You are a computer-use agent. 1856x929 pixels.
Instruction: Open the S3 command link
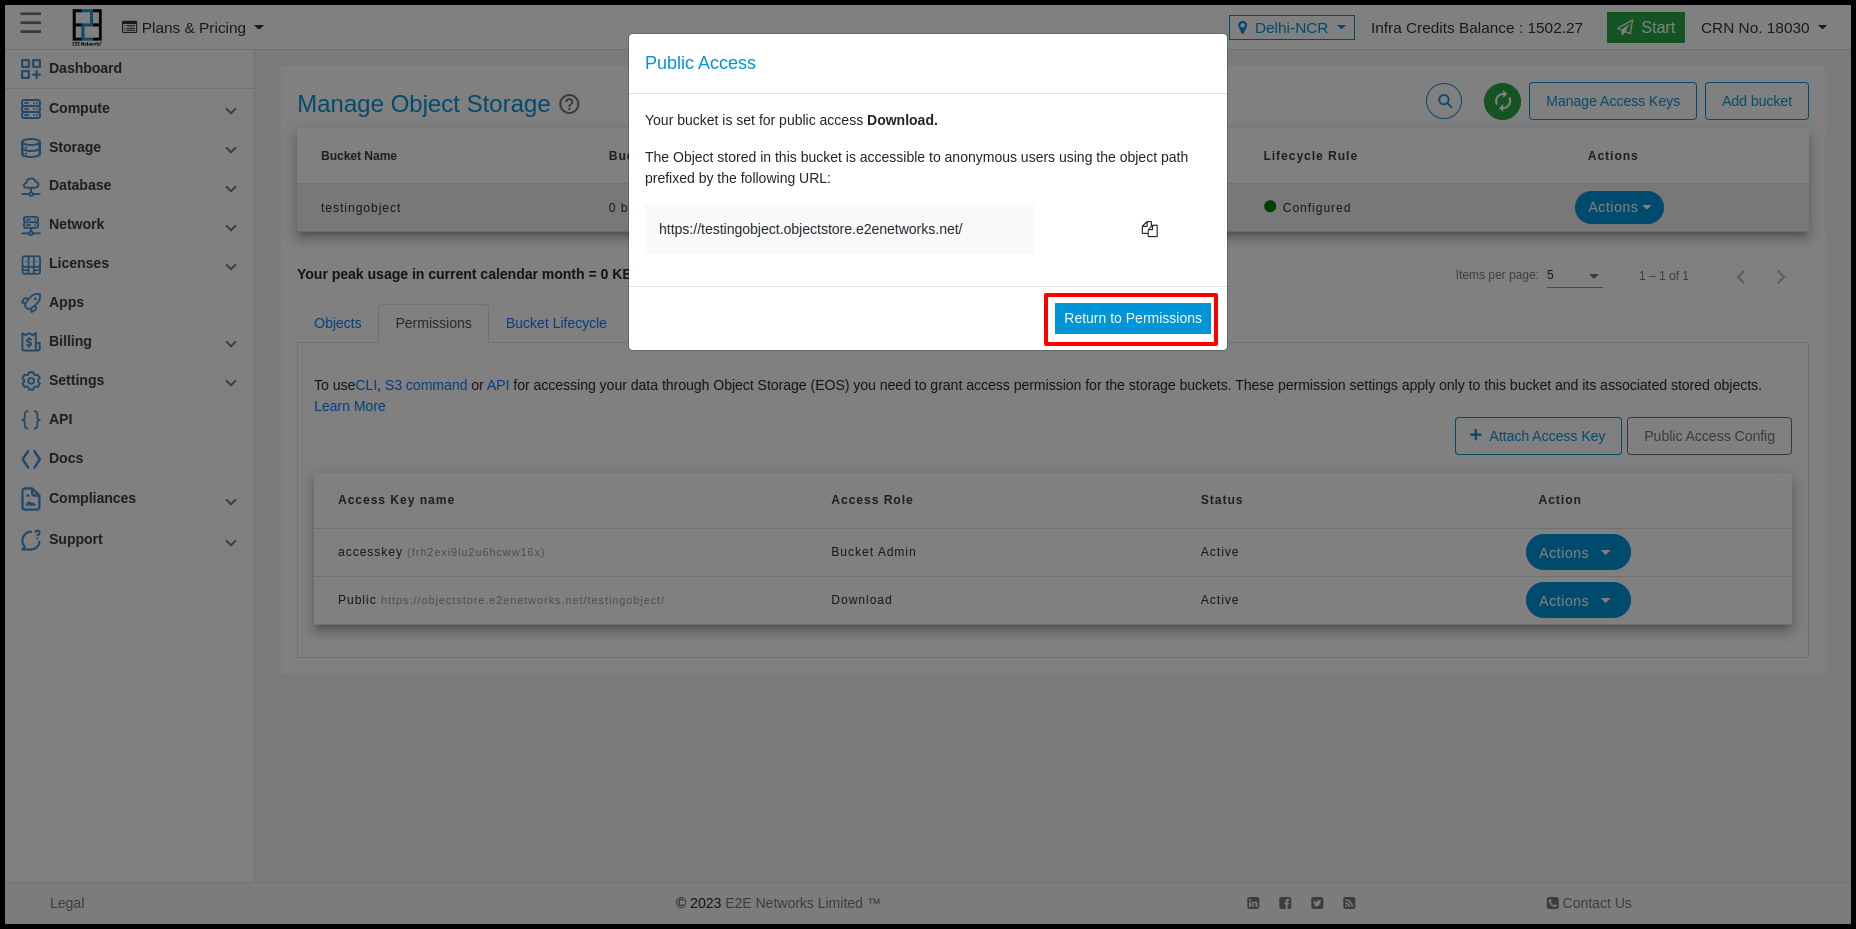[x=426, y=385]
